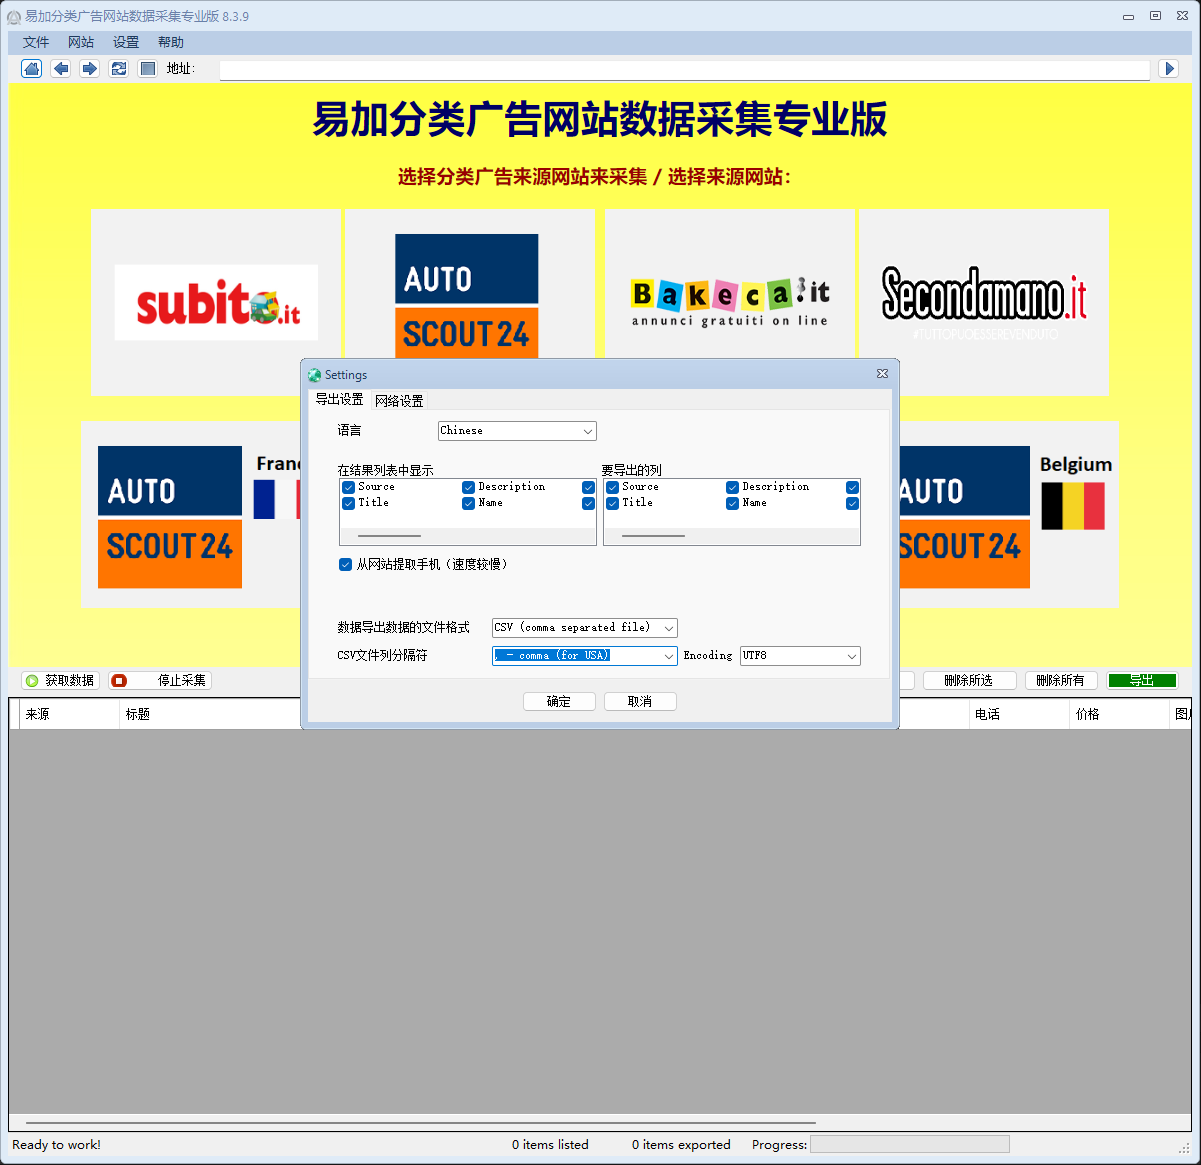This screenshot has width=1201, height=1165.
Task: Uncheck Title in the 在结果列表中显示 list
Action: pyautogui.click(x=348, y=503)
